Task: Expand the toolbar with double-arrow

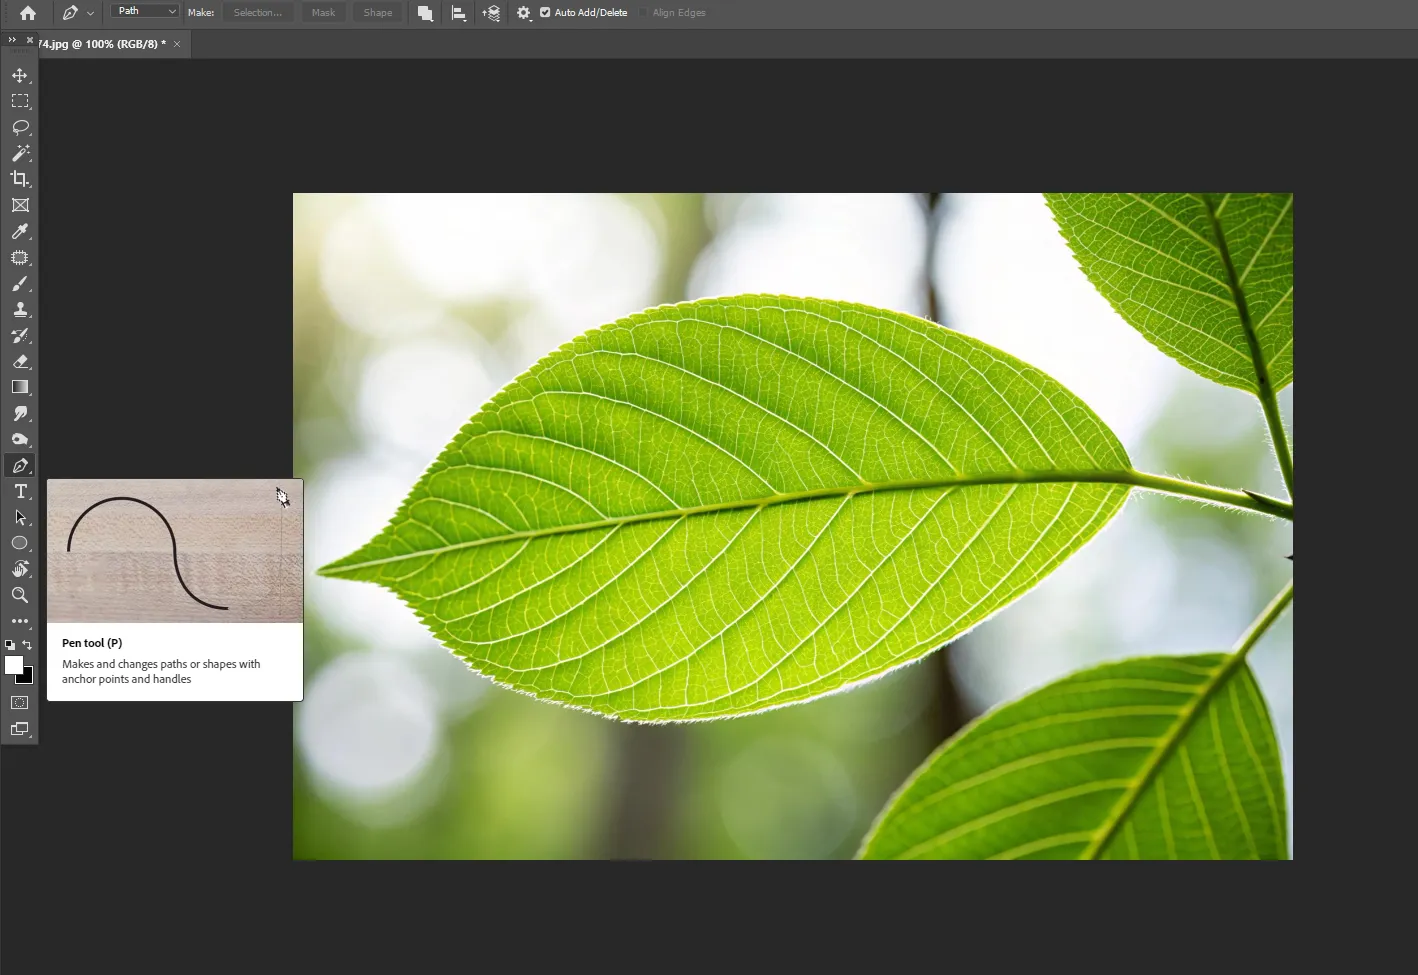Action: point(12,40)
